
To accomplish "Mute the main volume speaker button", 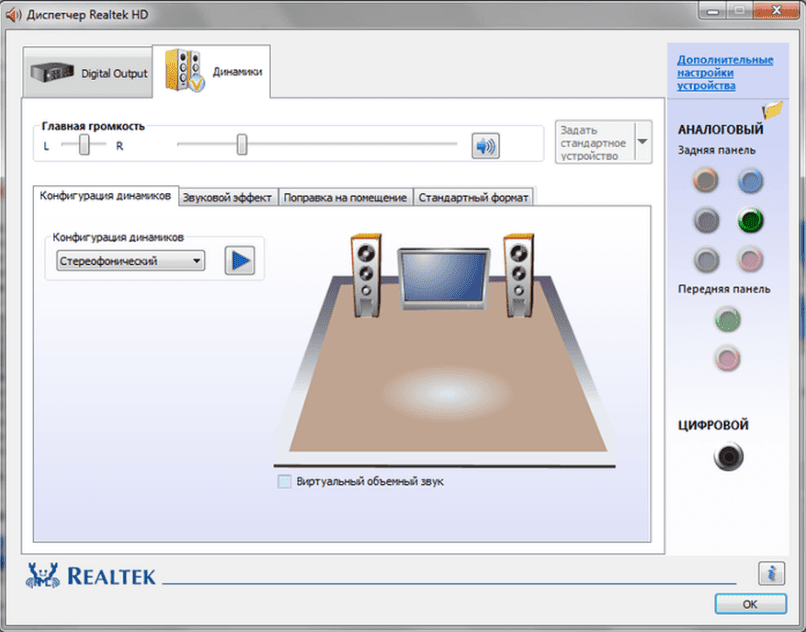I will 485,146.
